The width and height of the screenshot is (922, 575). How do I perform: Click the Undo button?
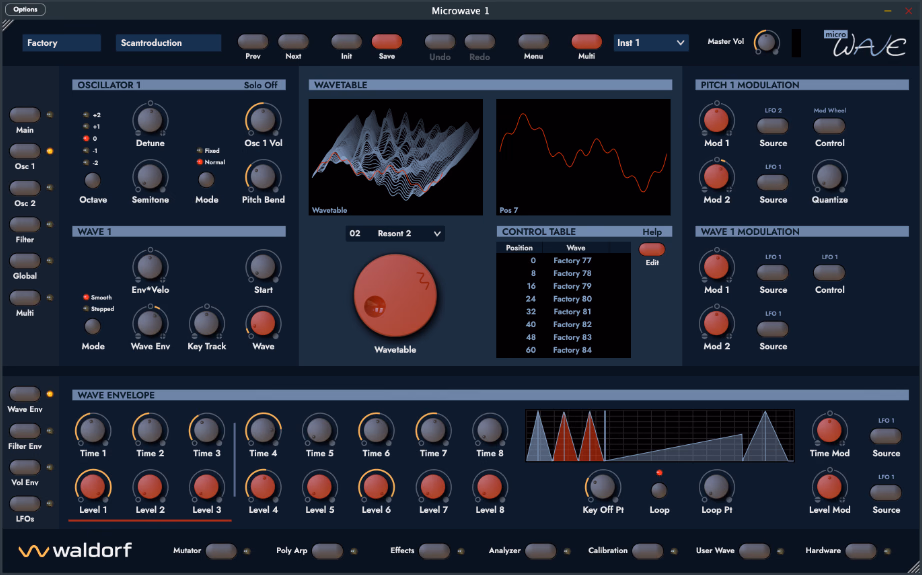coord(440,42)
